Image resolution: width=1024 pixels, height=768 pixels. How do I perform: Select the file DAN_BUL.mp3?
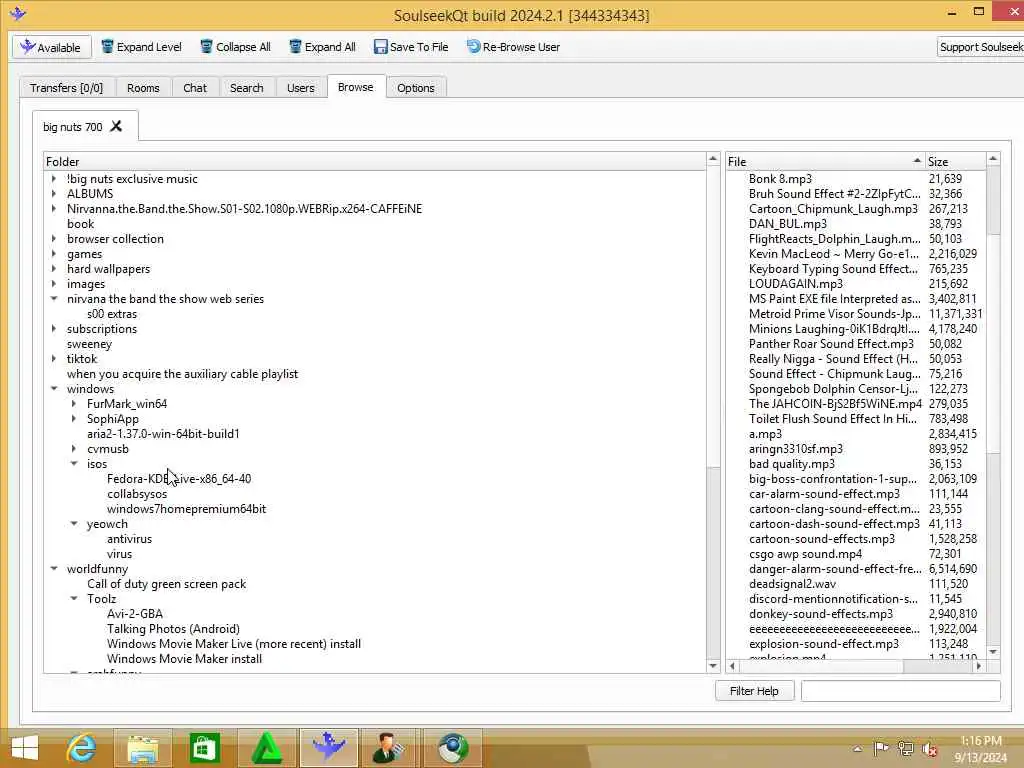point(788,224)
